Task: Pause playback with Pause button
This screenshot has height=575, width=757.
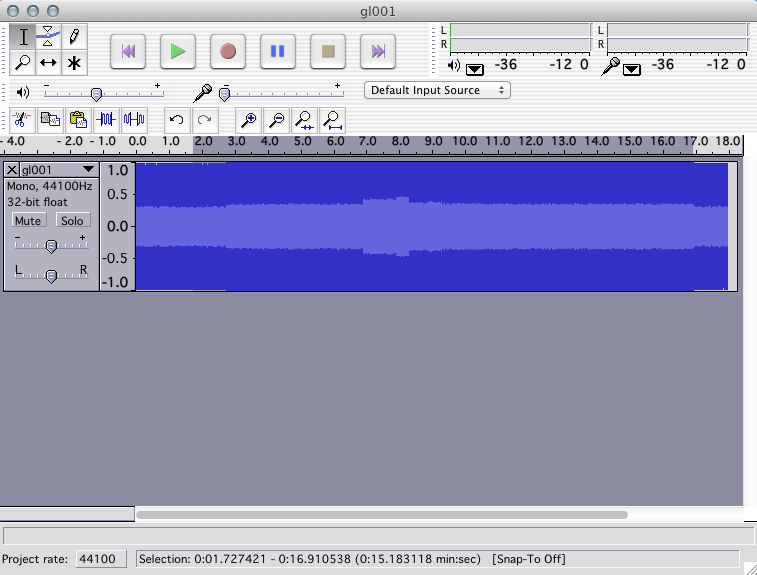Action: 278,51
